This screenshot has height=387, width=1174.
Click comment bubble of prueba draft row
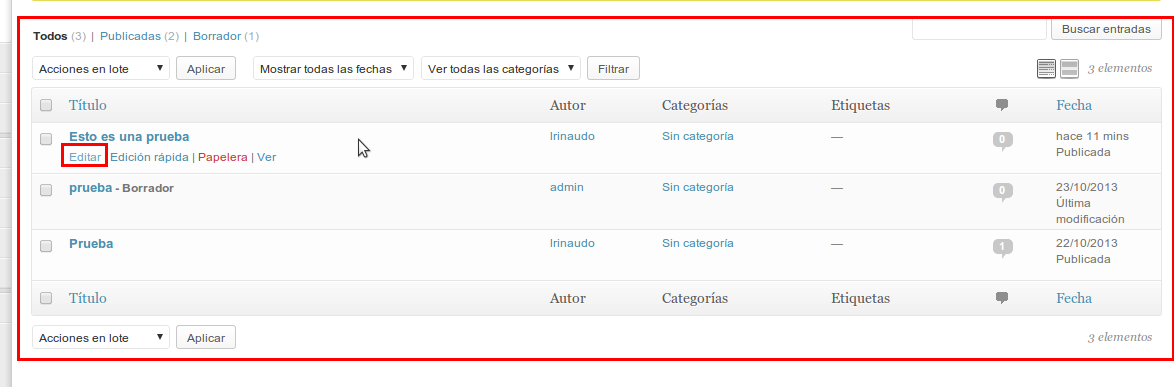1003,192
